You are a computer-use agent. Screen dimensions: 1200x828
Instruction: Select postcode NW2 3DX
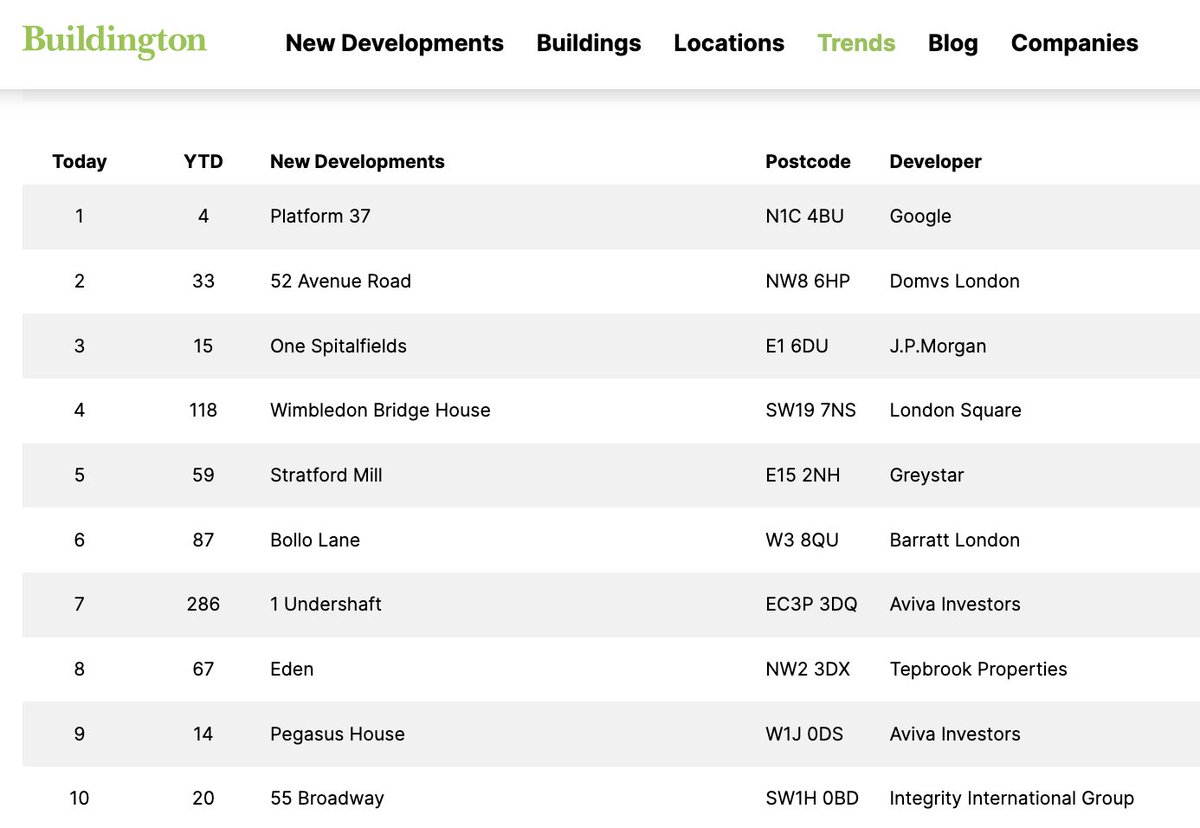(x=807, y=669)
